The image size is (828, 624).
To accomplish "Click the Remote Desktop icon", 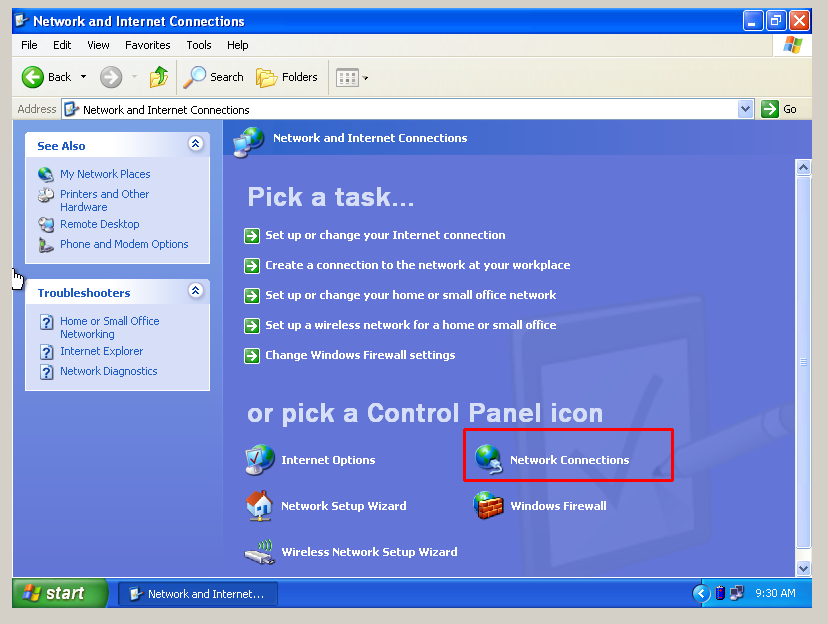I will [x=46, y=225].
